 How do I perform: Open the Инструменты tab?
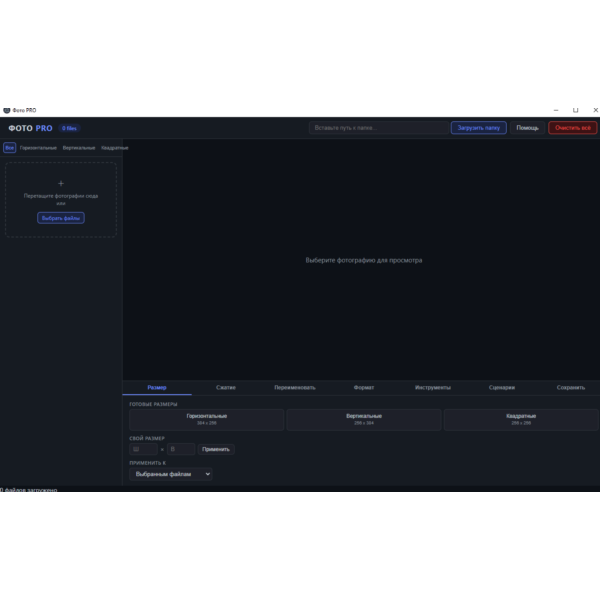(x=433, y=388)
